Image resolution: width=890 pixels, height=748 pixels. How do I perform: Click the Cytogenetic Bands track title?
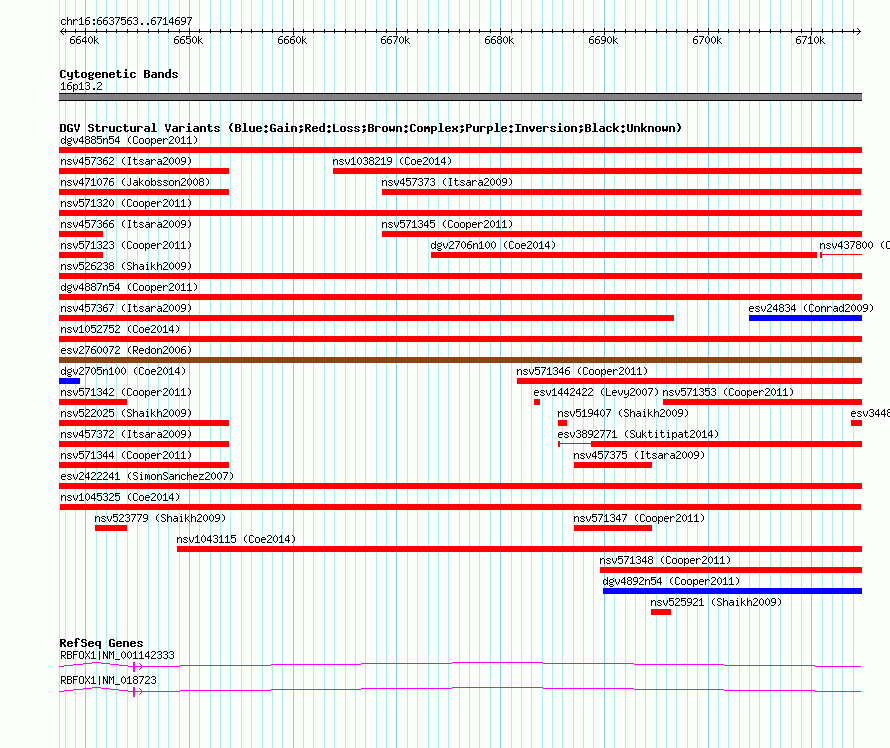point(119,74)
